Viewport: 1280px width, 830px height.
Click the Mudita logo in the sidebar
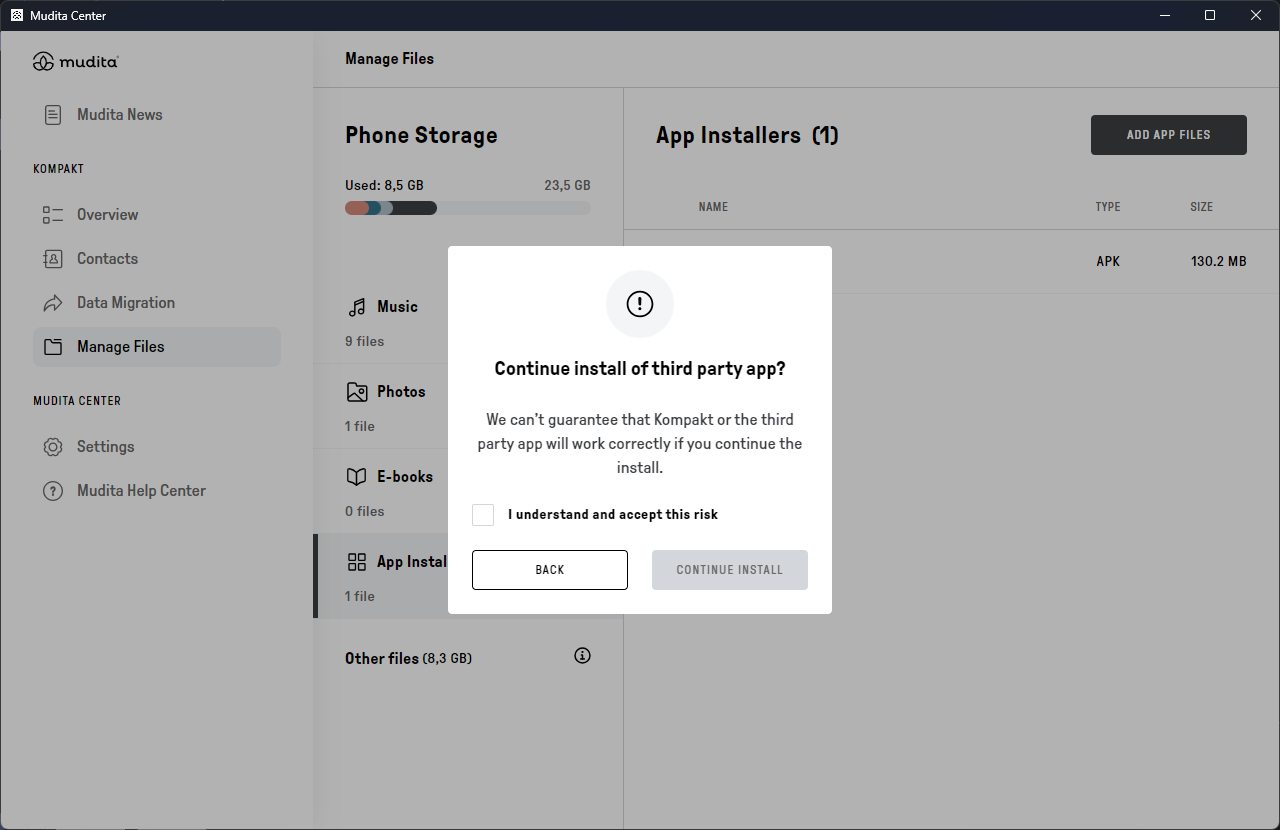click(x=76, y=62)
